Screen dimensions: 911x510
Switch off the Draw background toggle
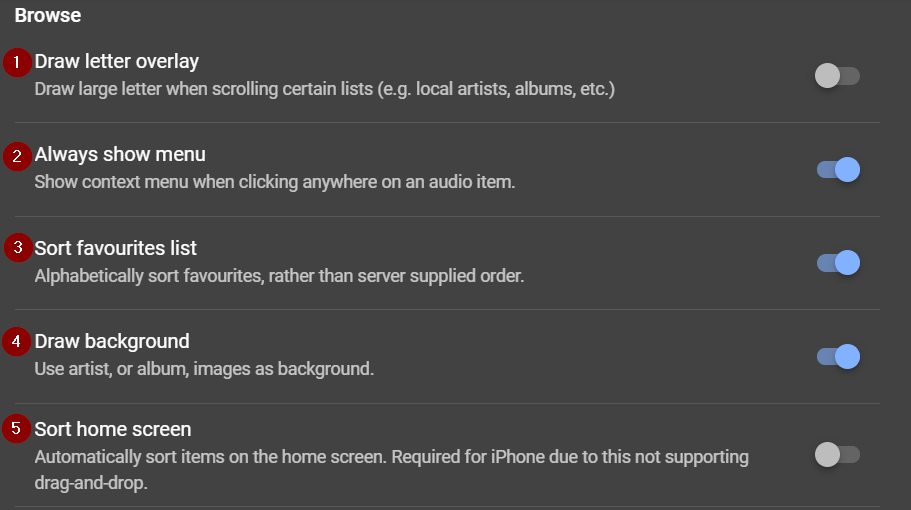837,357
